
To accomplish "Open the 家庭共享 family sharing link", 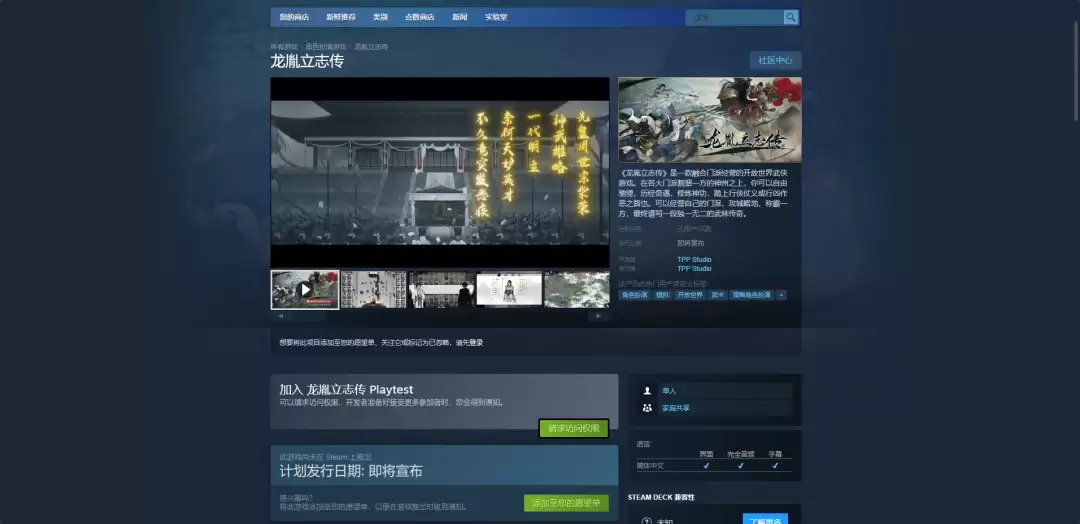I will click(676, 408).
